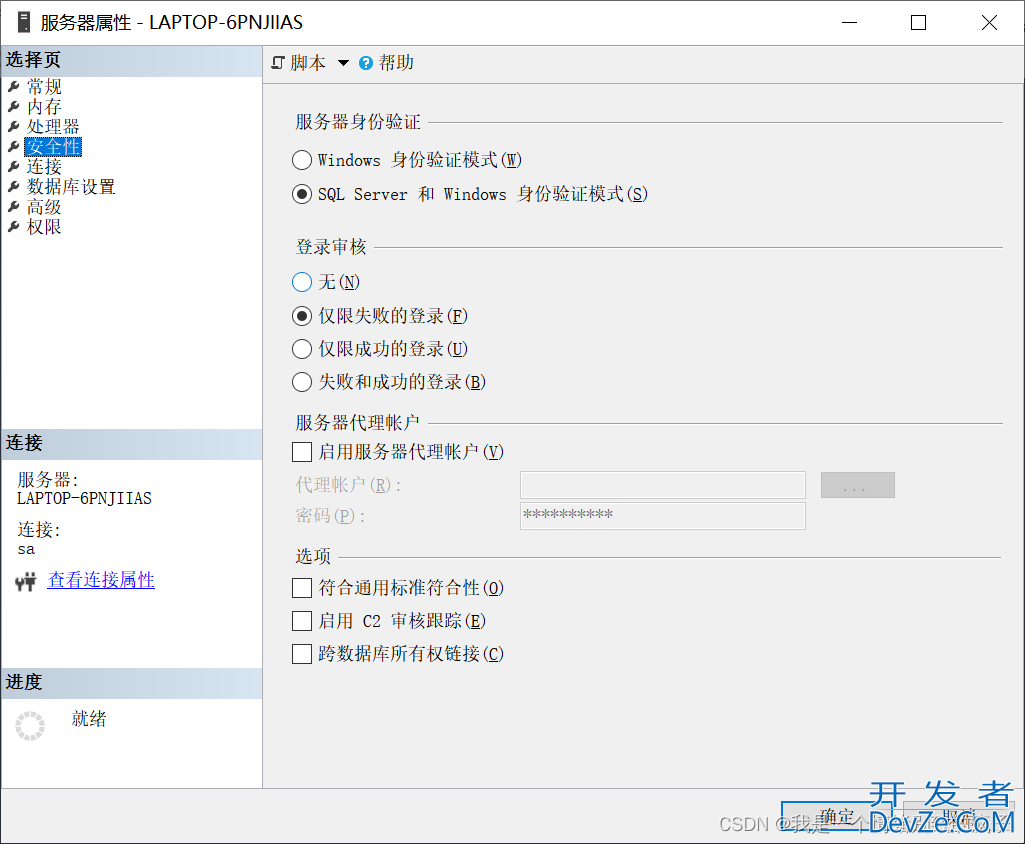Click the progress spinner icon
Viewport: 1025px width, 844px height.
point(30,726)
